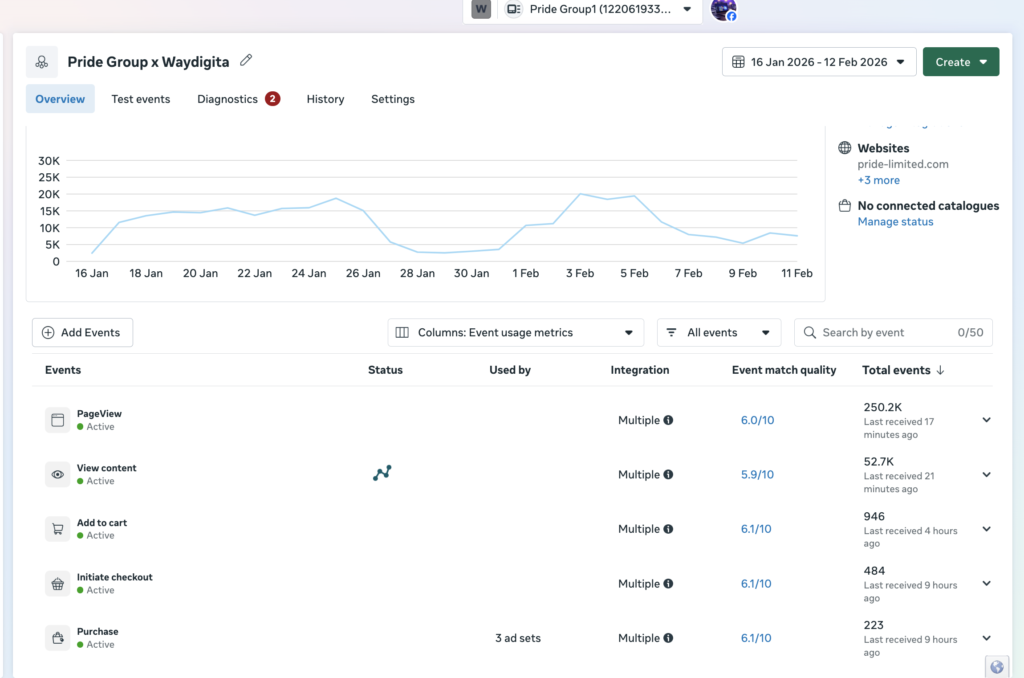Click the Add Events button
The width and height of the screenshot is (1024, 678).
pos(82,333)
